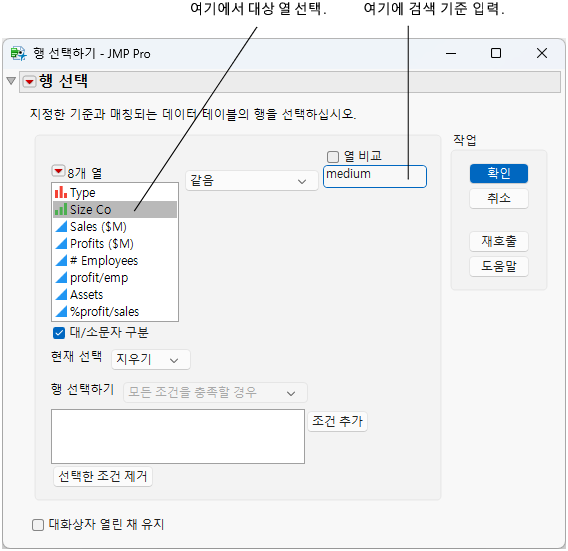Screen dimensions: 568x551
Task: Click the continuous icon beside %profit/sales
Action: coord(61,312)
